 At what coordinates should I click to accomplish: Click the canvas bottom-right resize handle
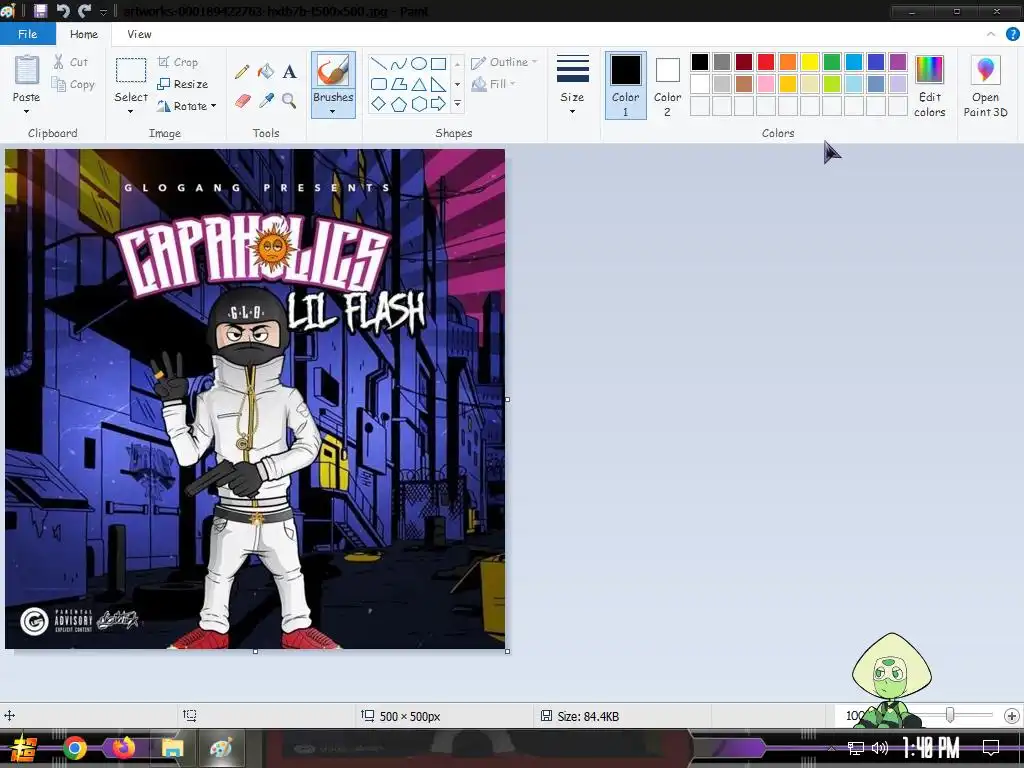(507, 651)
